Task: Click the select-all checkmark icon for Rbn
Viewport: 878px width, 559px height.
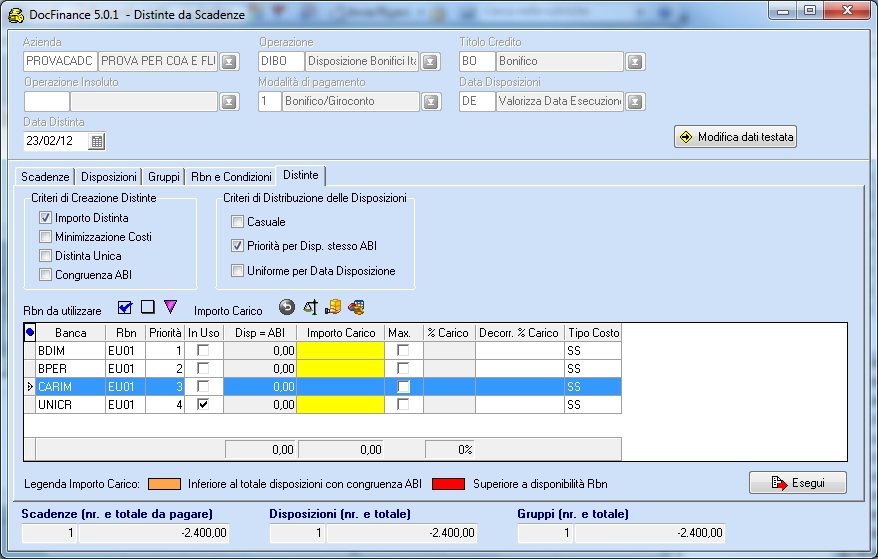Action: coord(125,308)
